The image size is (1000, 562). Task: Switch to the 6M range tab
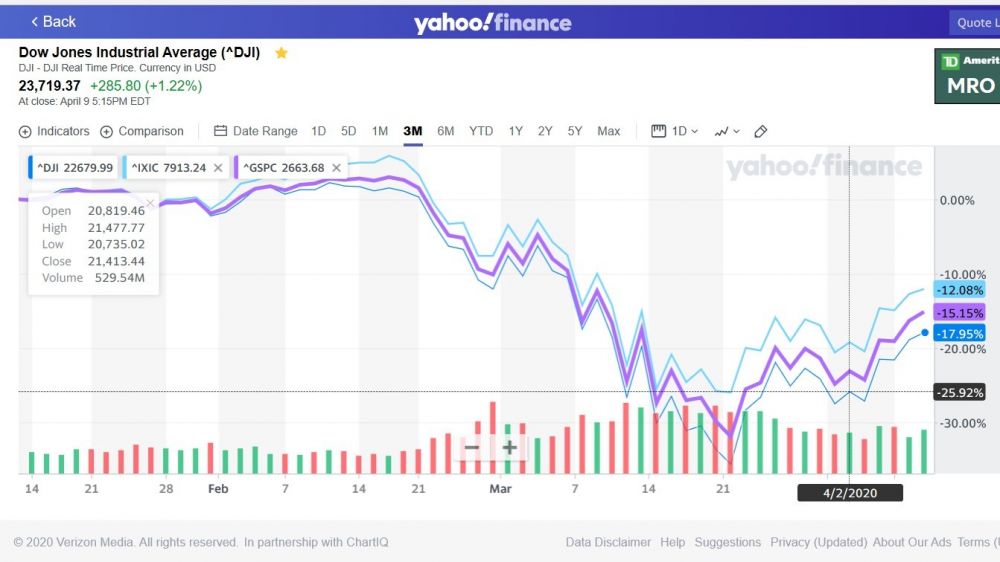point(445,131)
